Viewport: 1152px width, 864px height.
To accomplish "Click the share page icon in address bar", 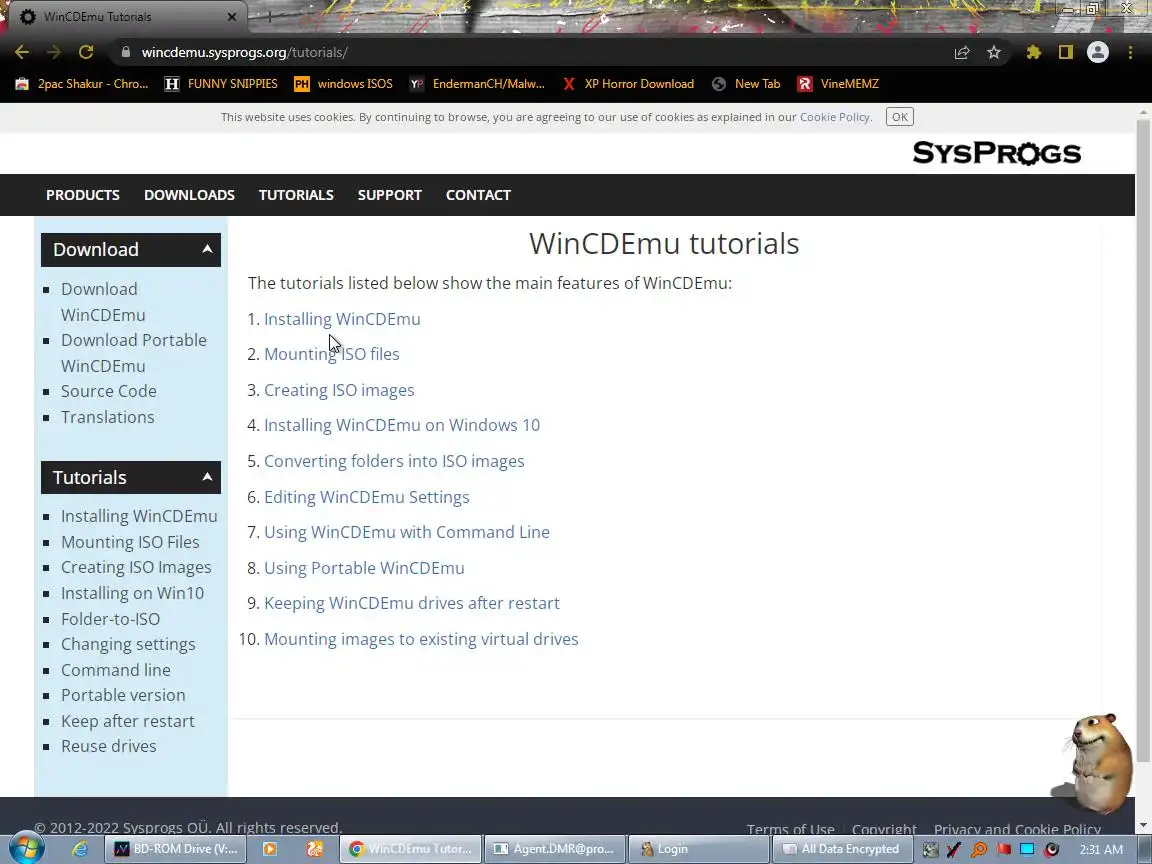I will tap(962, 52).
